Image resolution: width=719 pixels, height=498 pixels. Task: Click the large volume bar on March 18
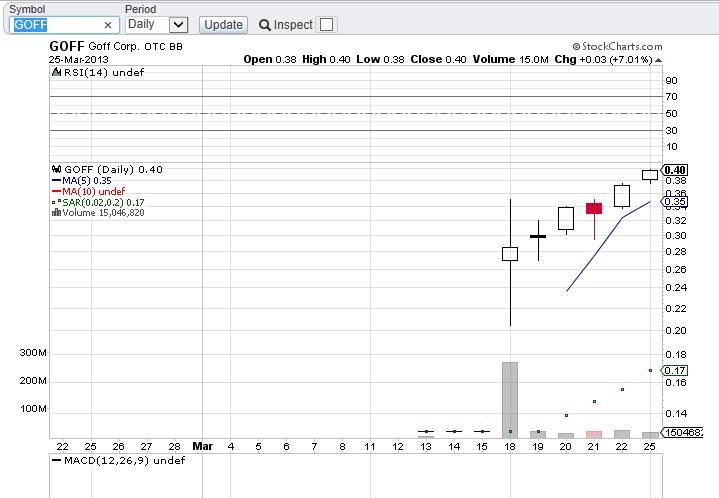click(510, 400)
